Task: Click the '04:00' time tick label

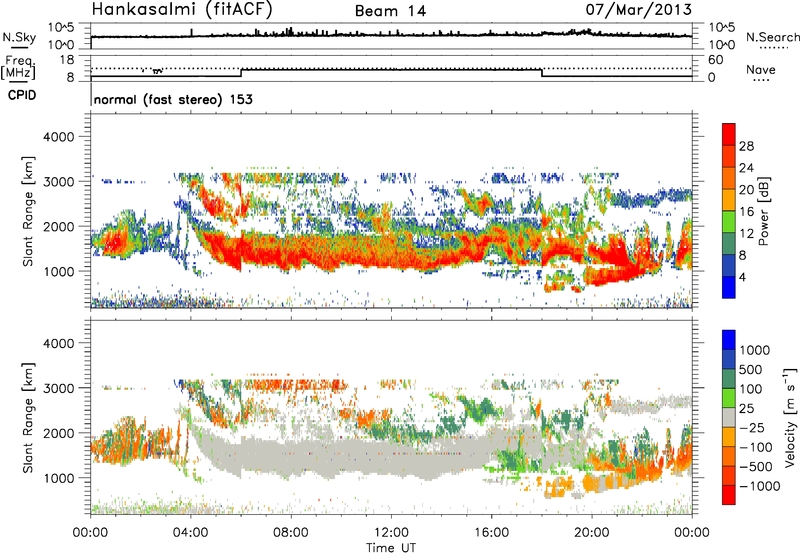Action: 190,533
